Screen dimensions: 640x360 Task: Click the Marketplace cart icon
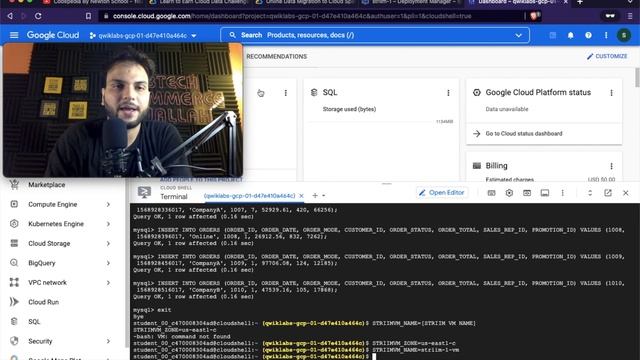pyautogui.click(x=14, y=184)
